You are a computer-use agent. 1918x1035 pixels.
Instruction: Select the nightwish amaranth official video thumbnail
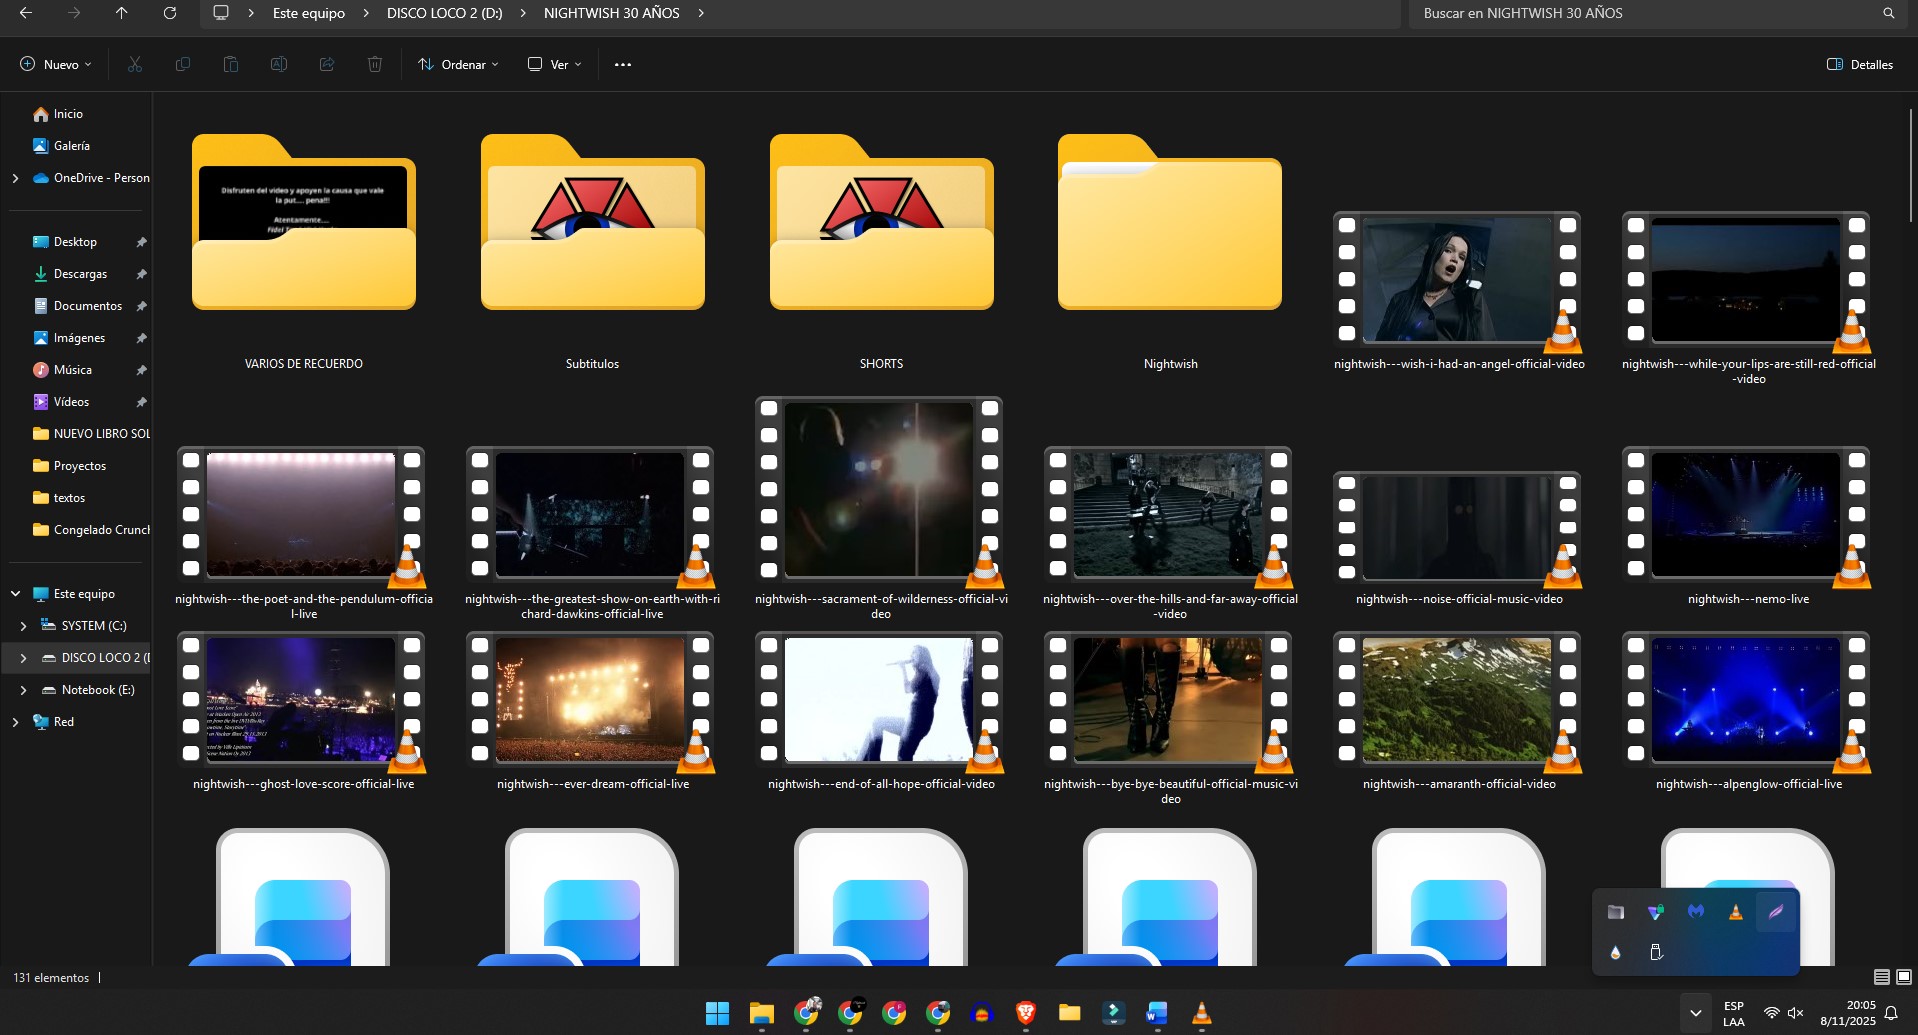[1458, 701]
